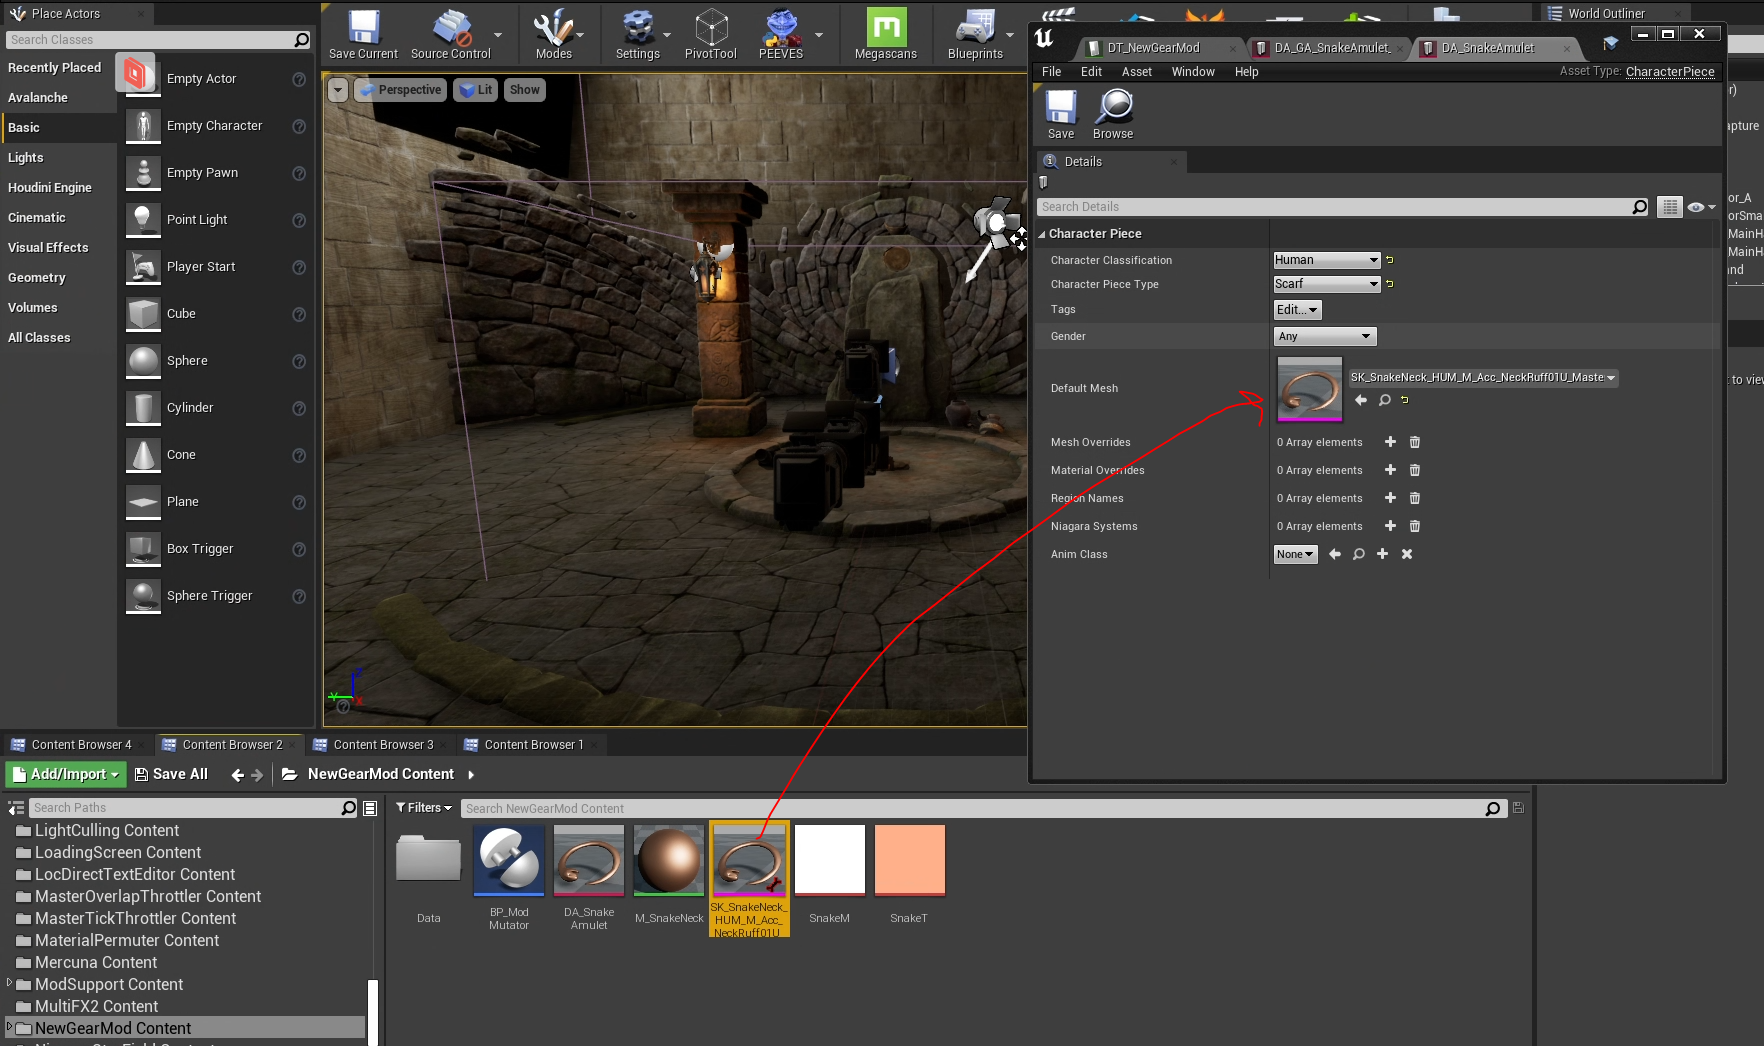
Task: Click the Add/Import button
Action: [66, 775]
